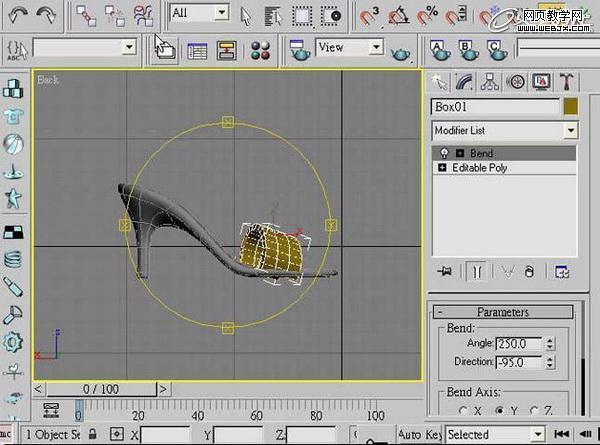The height and width of the screenshot is (445, 600).
Task: Switch to the Utilities hammer tab
Action: pyautogui.click(x=567, y=82)
